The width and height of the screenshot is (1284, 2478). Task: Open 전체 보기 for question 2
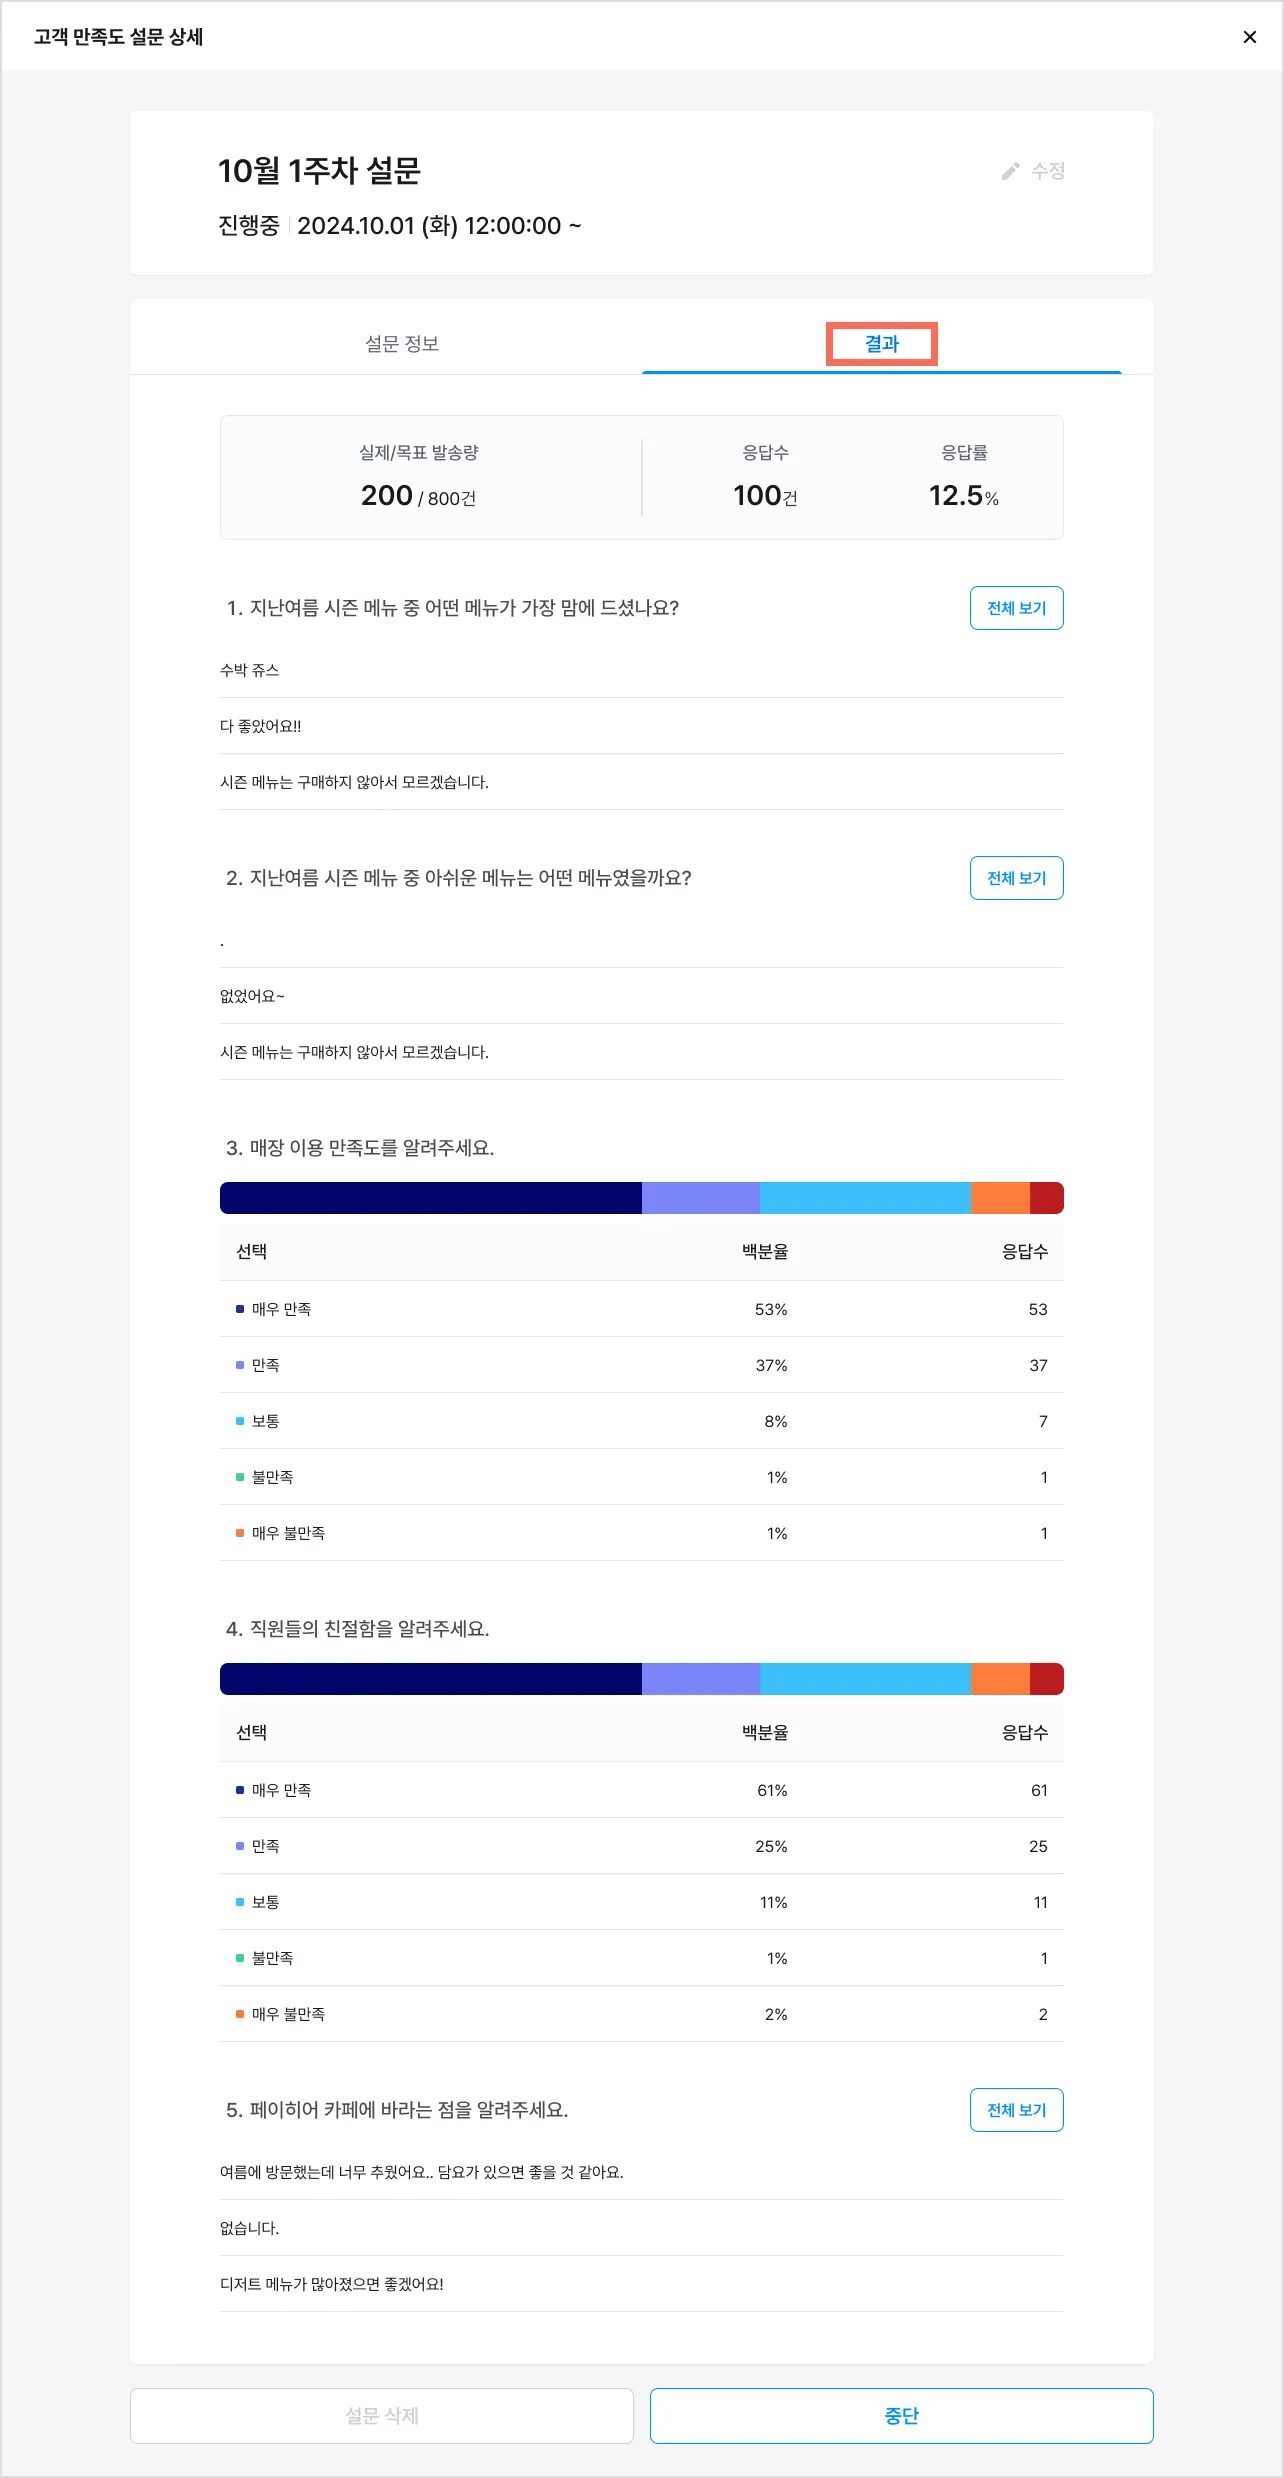point(1016,878)
